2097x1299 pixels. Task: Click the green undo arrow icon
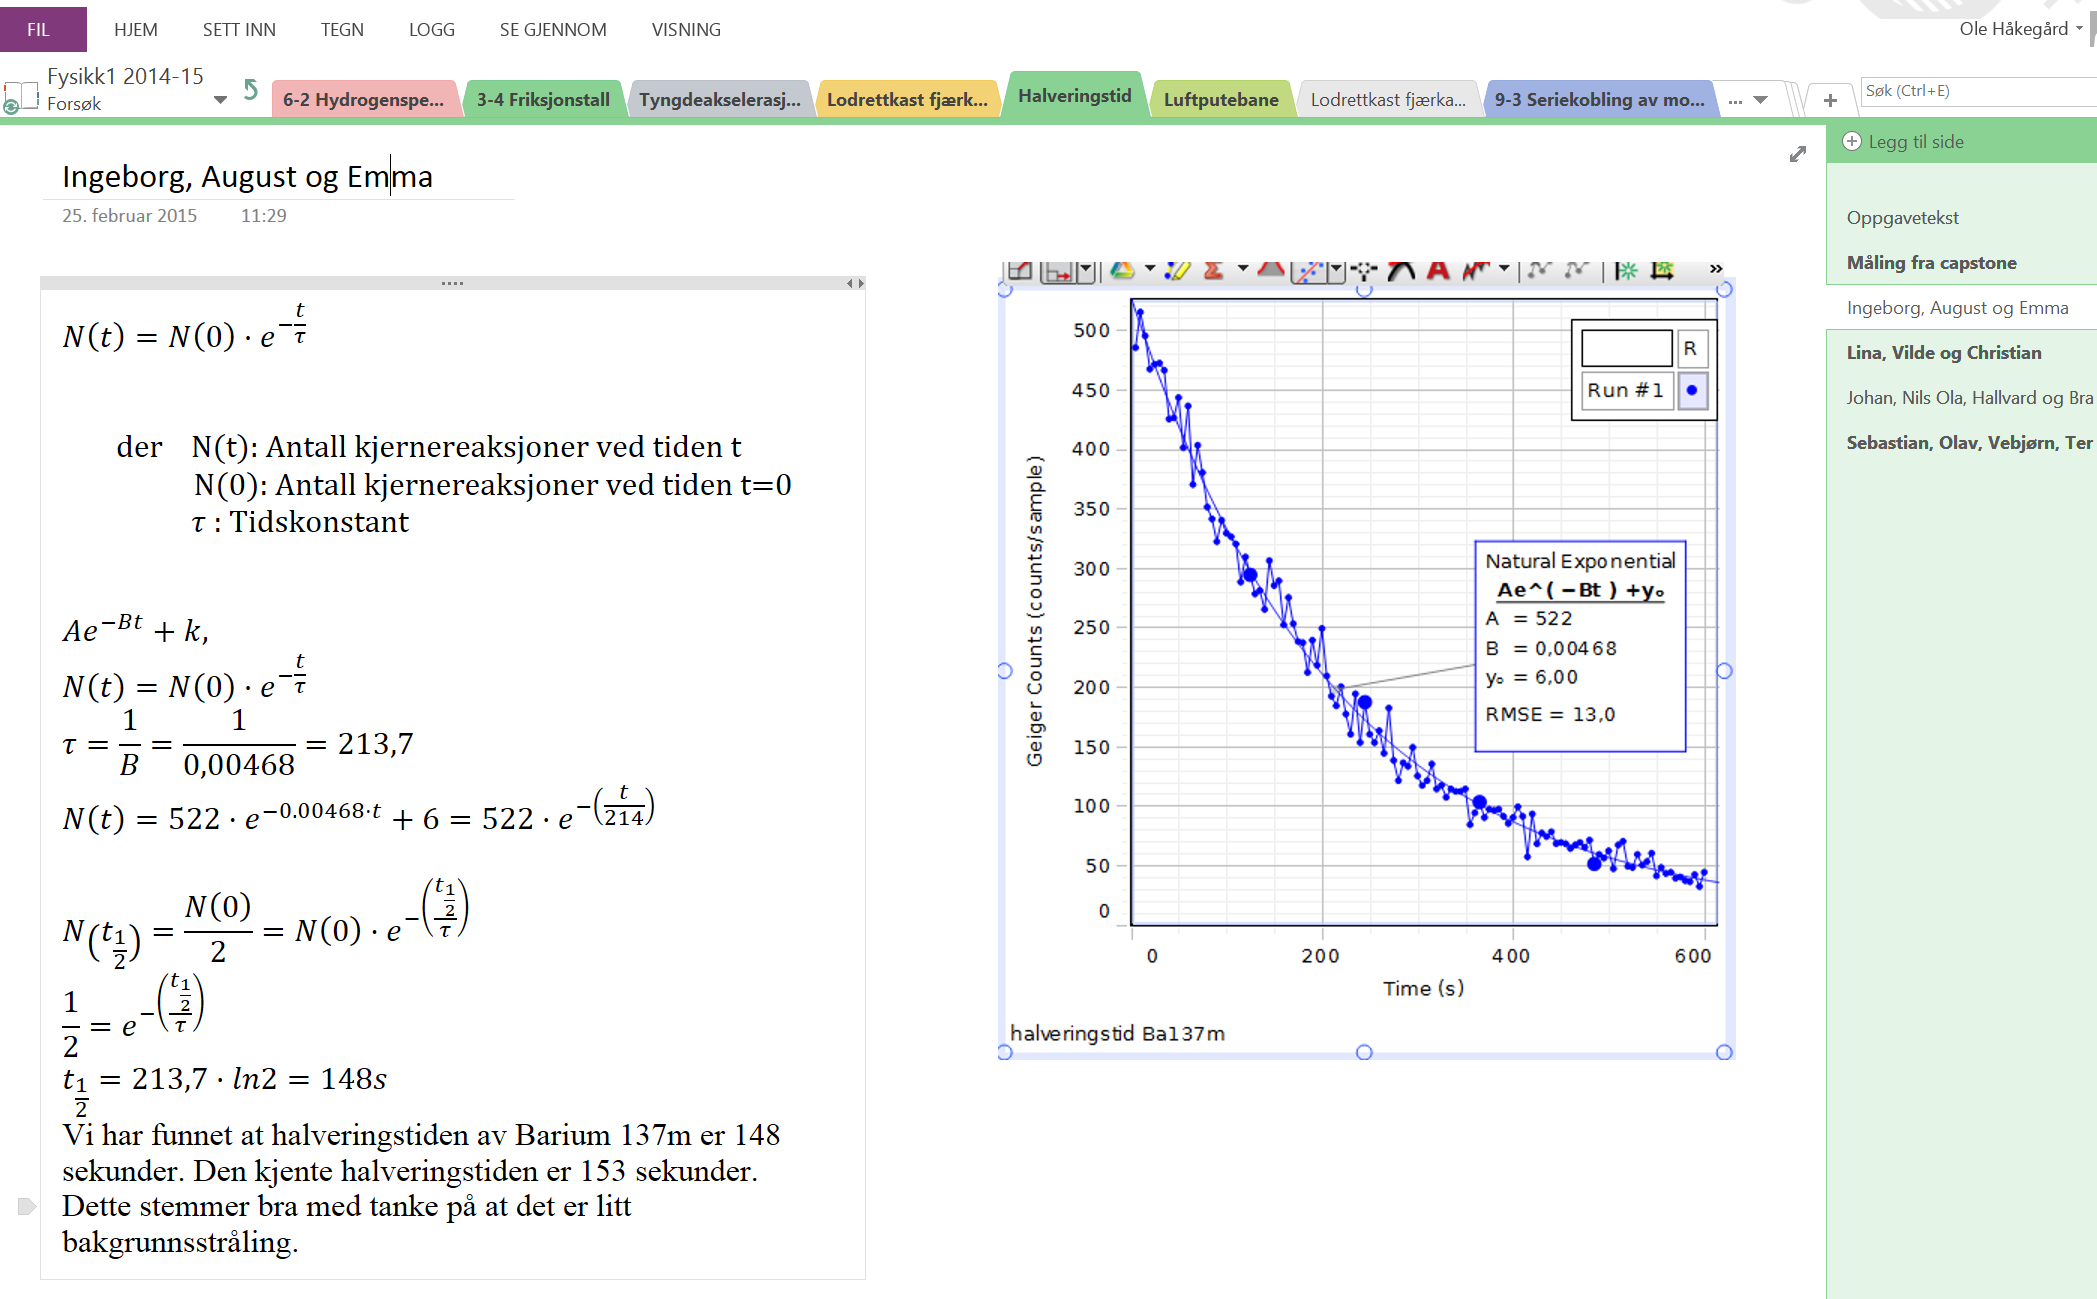250,89
